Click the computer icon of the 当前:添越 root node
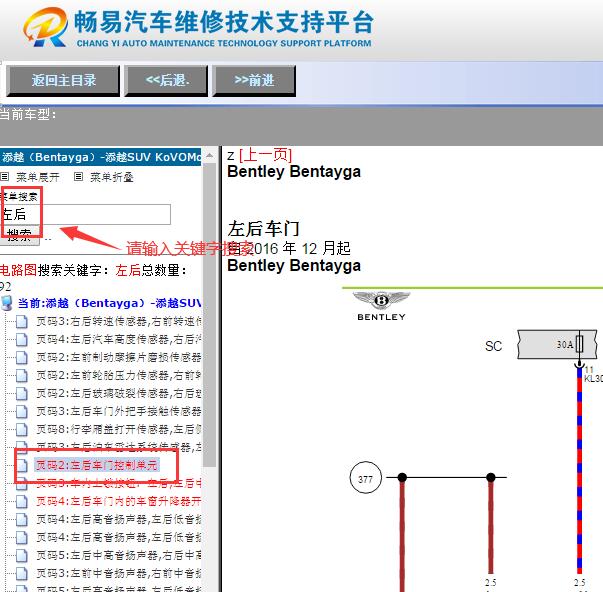The width and height of the screenshot is (603, 592). (x=7, y=303)
